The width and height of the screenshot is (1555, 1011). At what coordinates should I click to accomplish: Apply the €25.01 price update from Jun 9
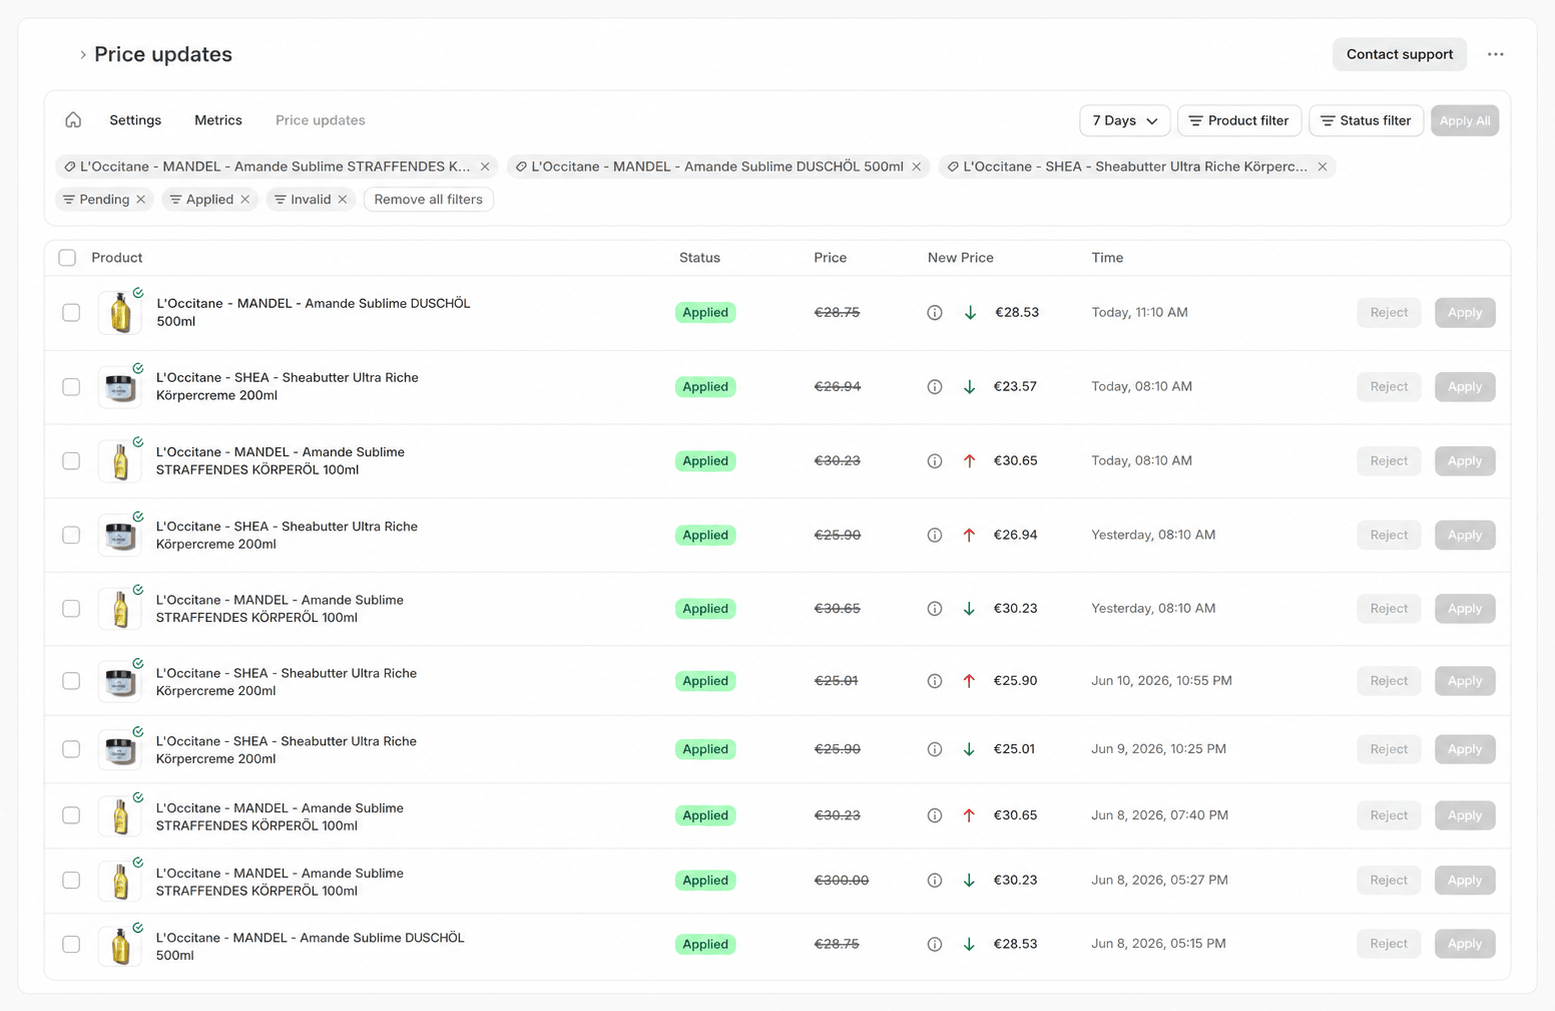(x=1465, y=749)
